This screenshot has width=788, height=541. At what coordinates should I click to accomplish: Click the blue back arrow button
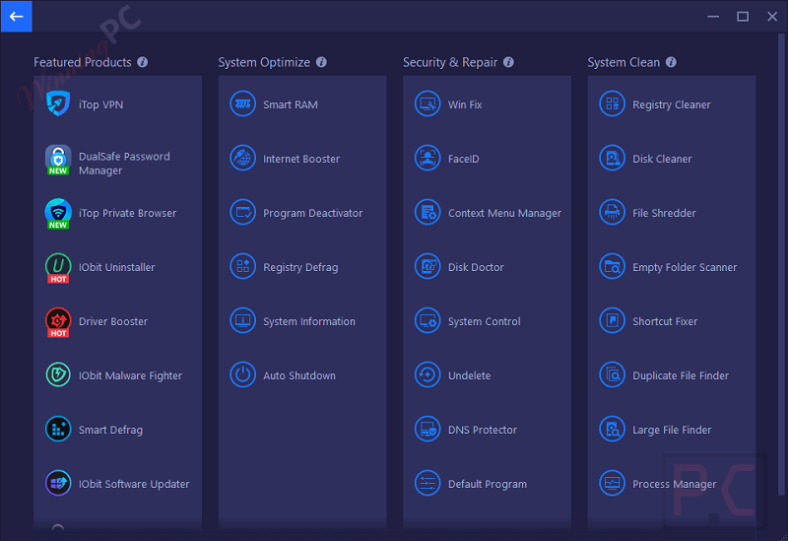[x=16, y=16]
